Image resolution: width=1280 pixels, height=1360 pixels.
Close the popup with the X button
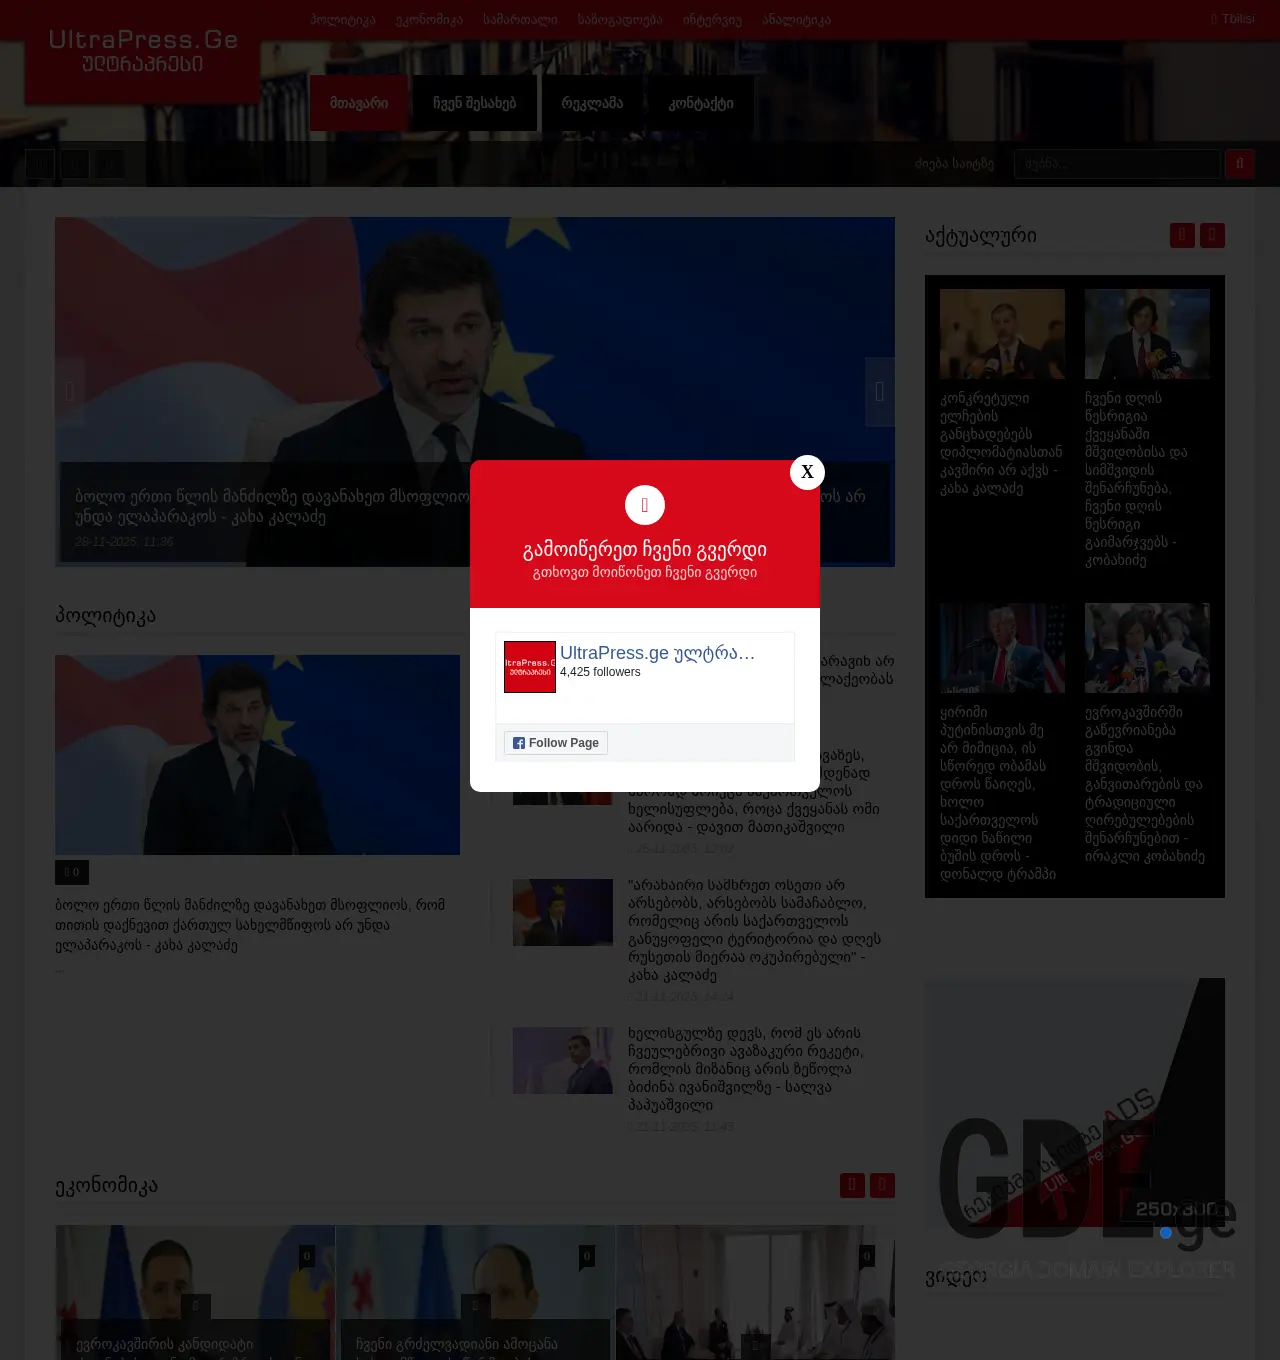click(807, 471)
